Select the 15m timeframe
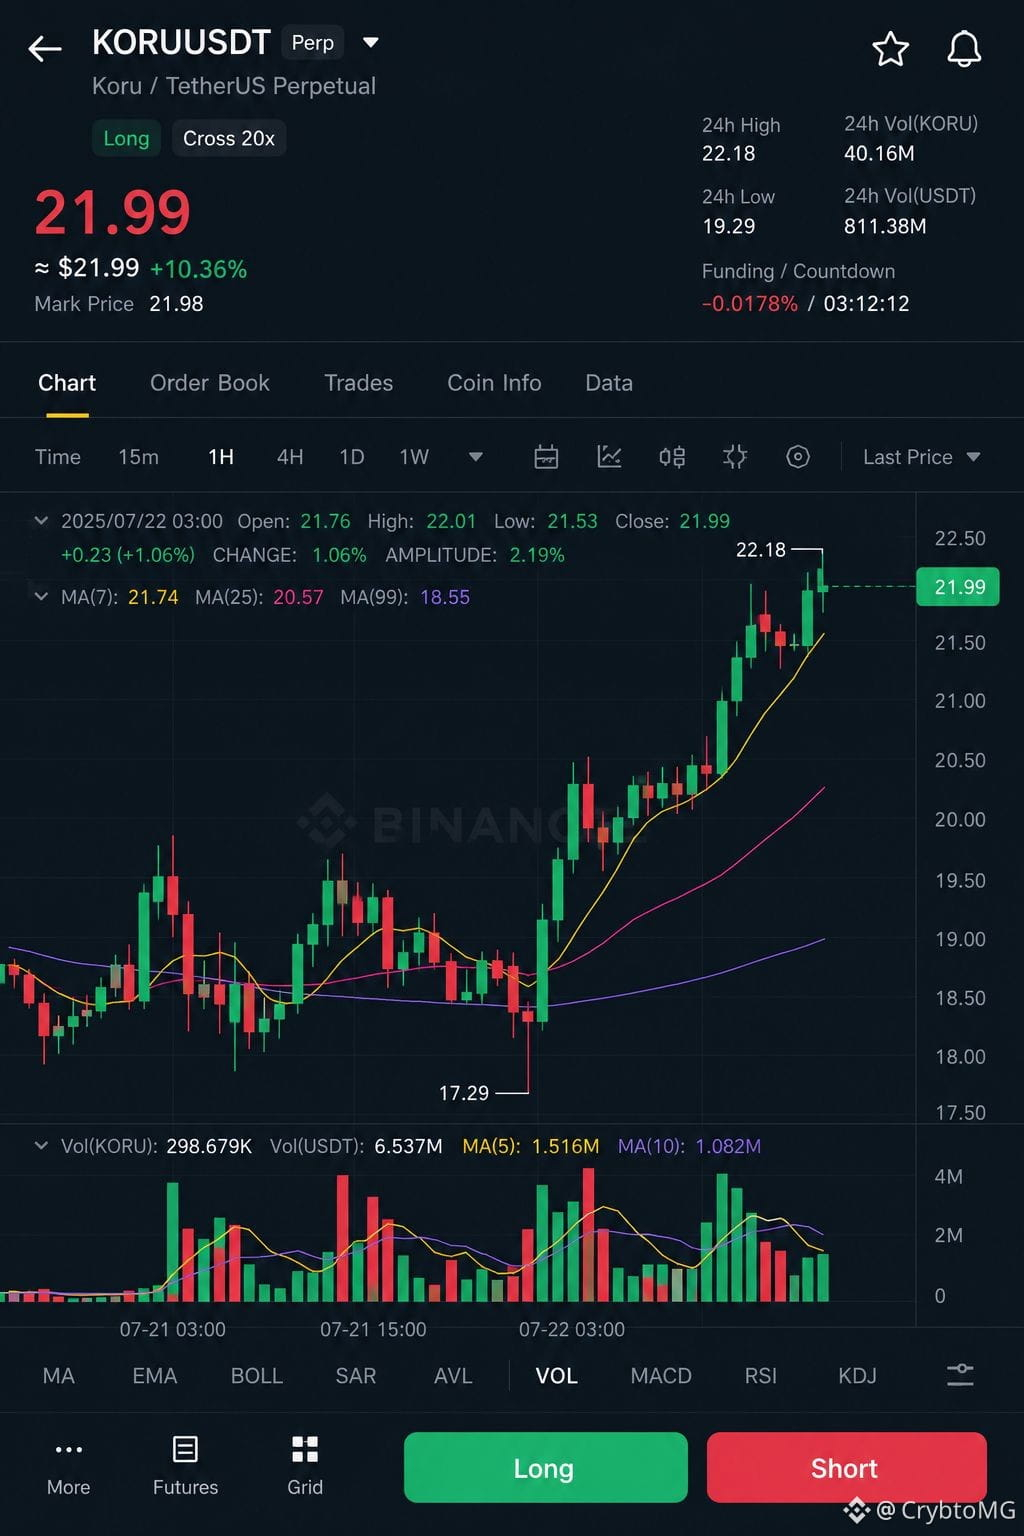Screen dimensions: 1024x1536 138,457
